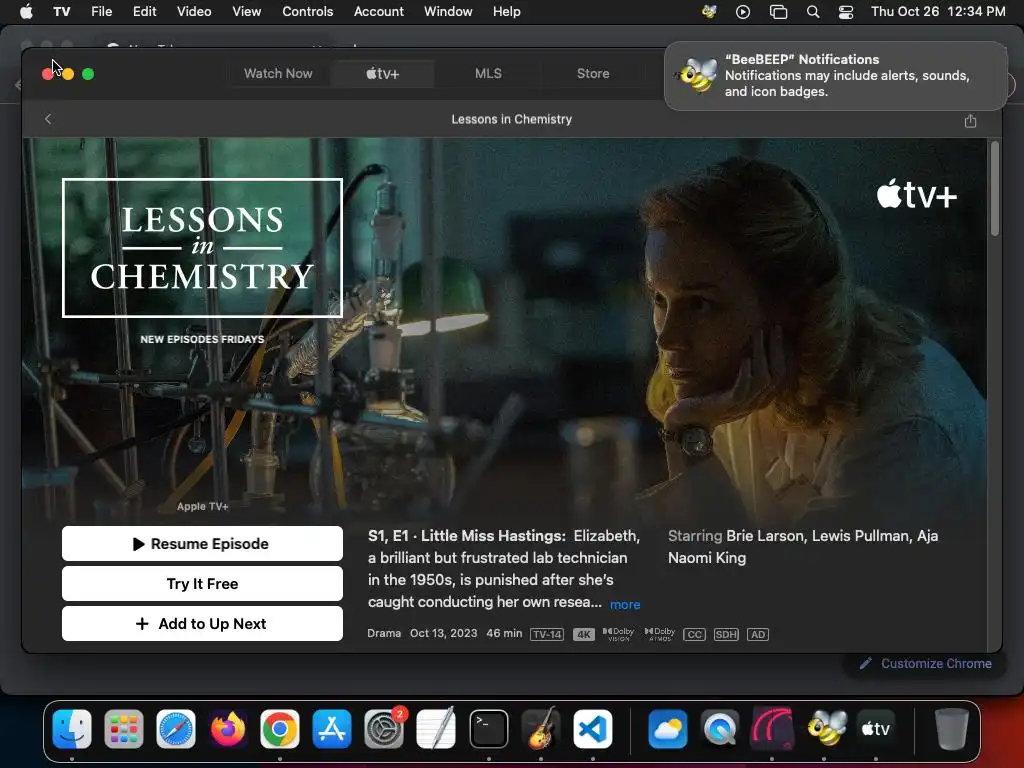Open the Trash in the Dock
Viewport: 1024px width, 768px height.
(x=951, y=729)
